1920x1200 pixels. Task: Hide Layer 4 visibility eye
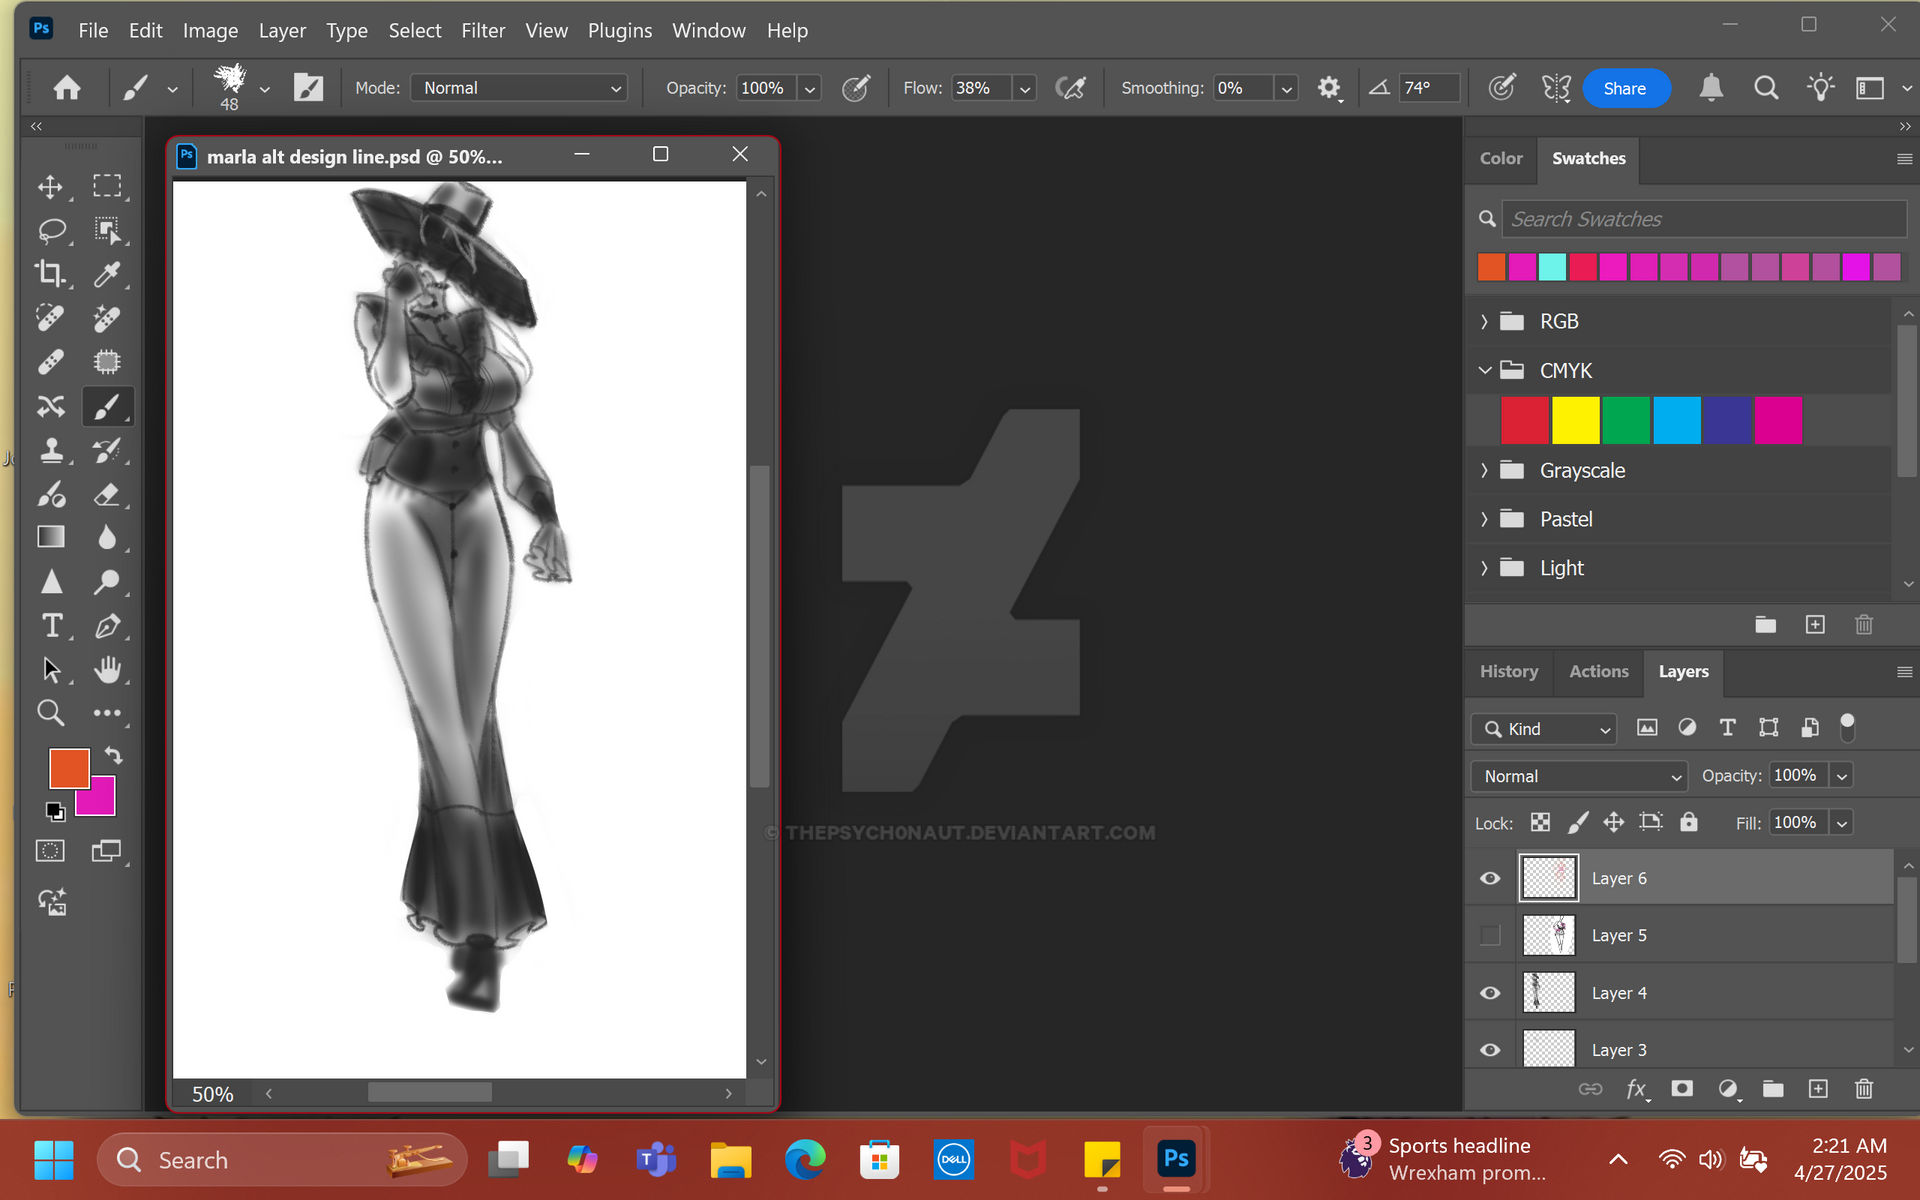tap(1490, 993)
